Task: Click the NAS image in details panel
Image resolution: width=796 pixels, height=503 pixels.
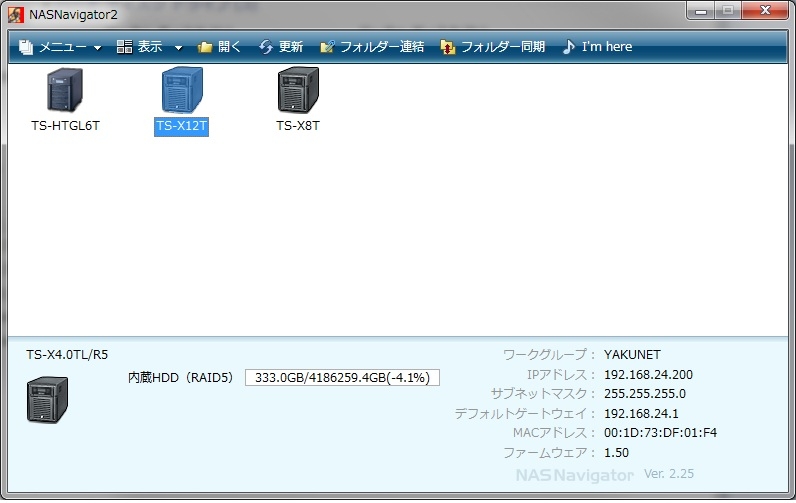Action: point(47,400)
